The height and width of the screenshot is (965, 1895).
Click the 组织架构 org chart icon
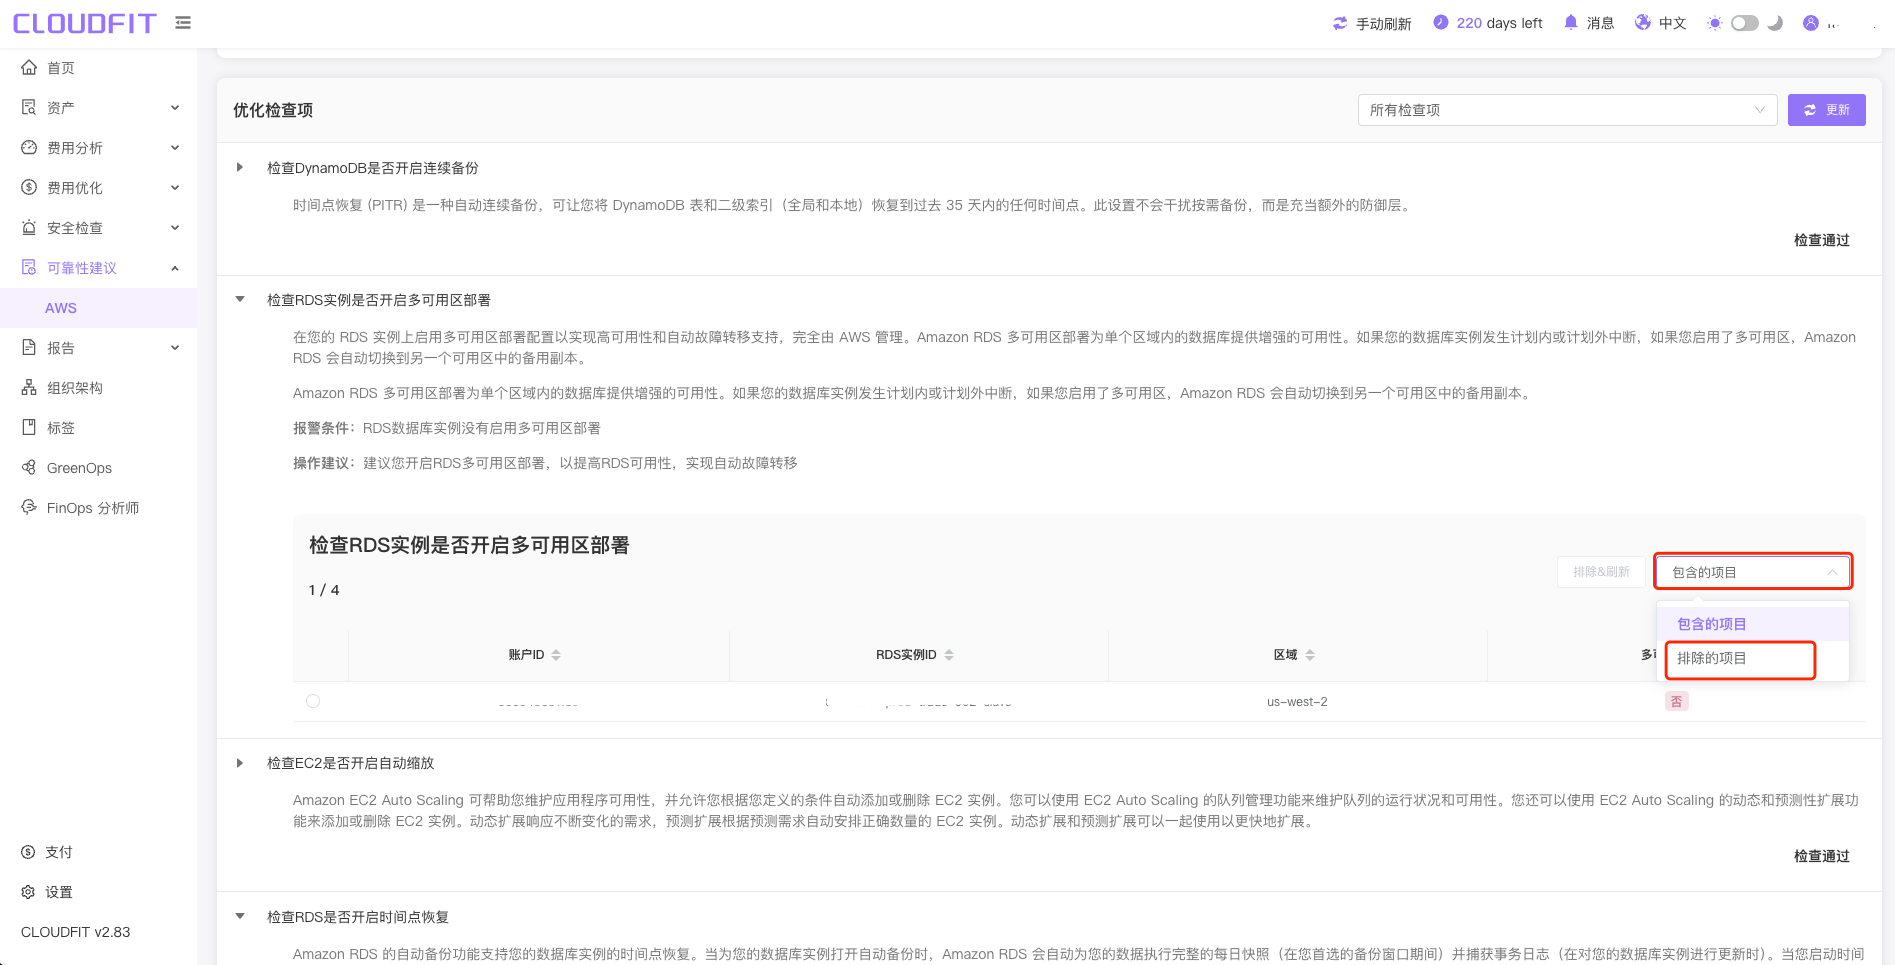point(29,387)
